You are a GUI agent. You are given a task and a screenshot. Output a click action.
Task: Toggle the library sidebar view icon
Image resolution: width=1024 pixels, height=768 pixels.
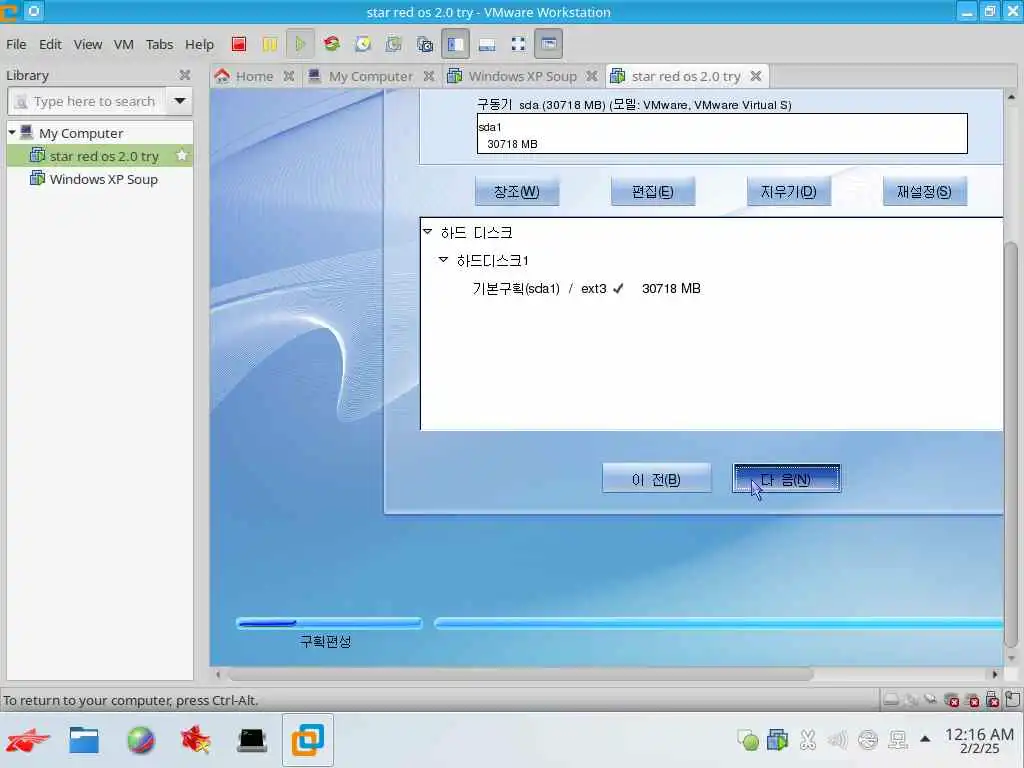coord(455,44)
